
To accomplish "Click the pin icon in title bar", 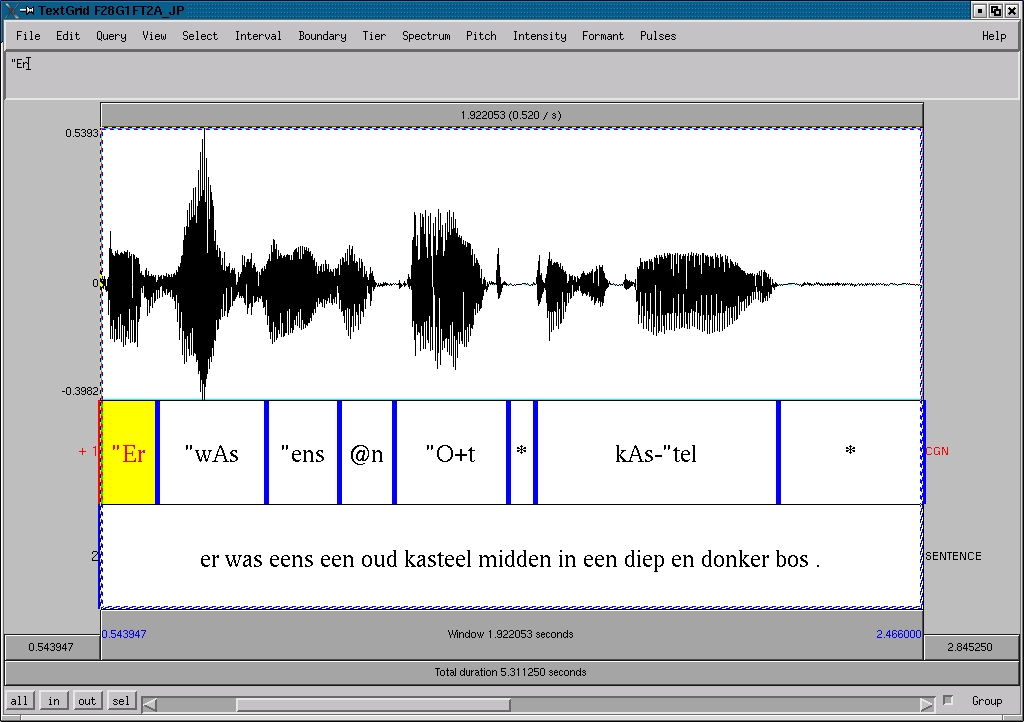I will pos(27,10).
